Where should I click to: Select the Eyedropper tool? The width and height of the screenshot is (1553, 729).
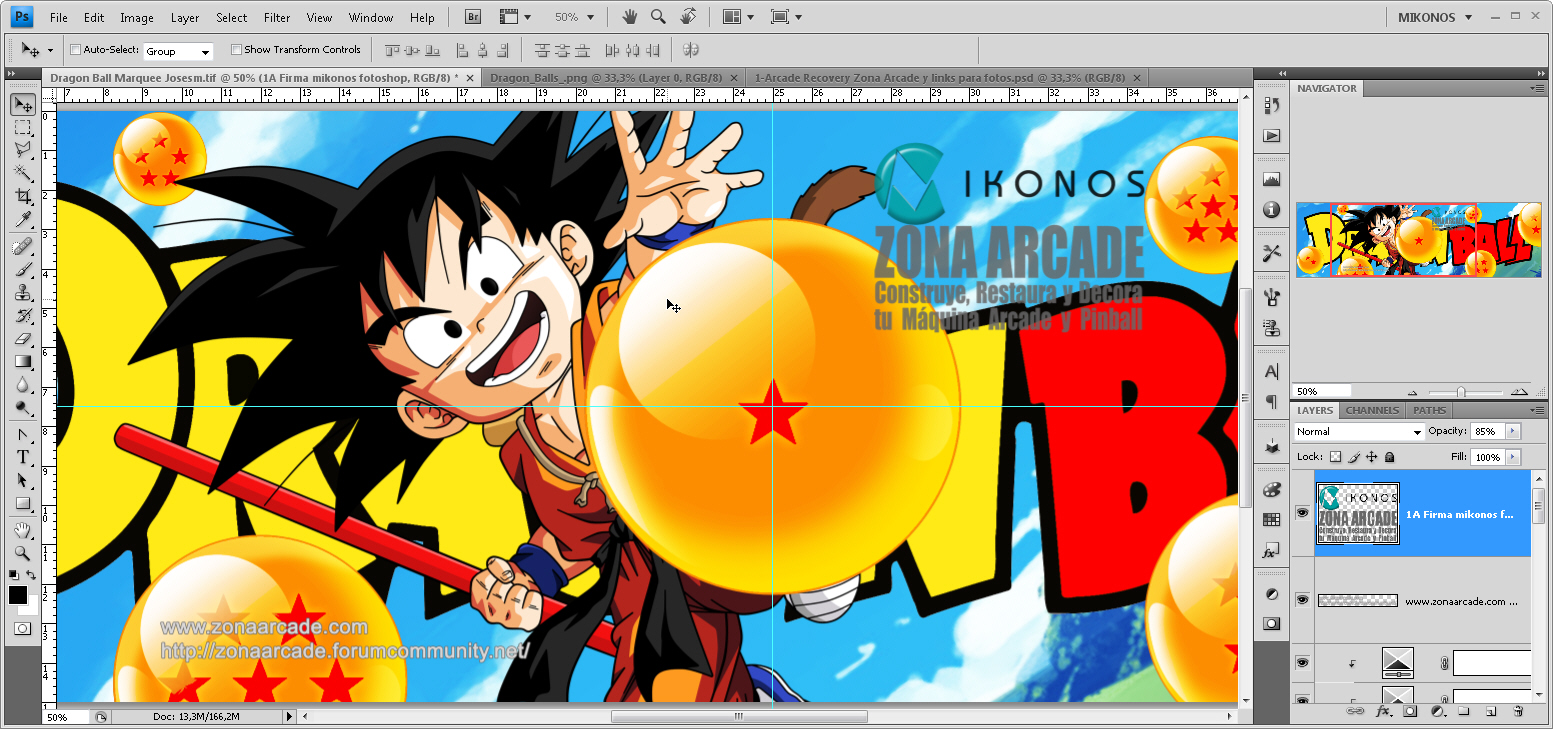pyautogui.click(x=23, y=219)
